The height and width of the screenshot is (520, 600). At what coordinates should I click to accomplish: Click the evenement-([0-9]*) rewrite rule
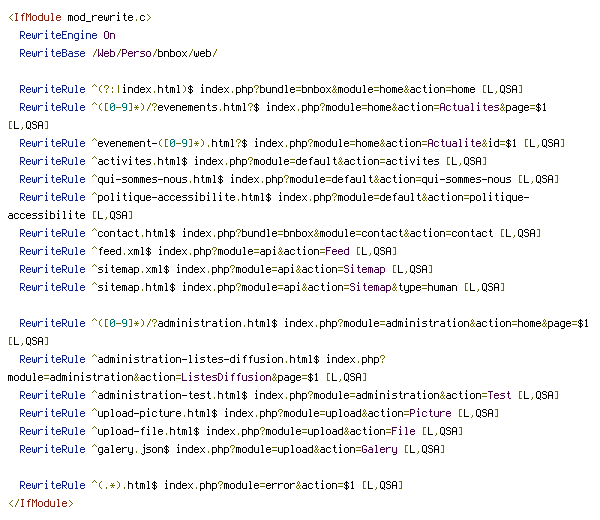[292, 143]
